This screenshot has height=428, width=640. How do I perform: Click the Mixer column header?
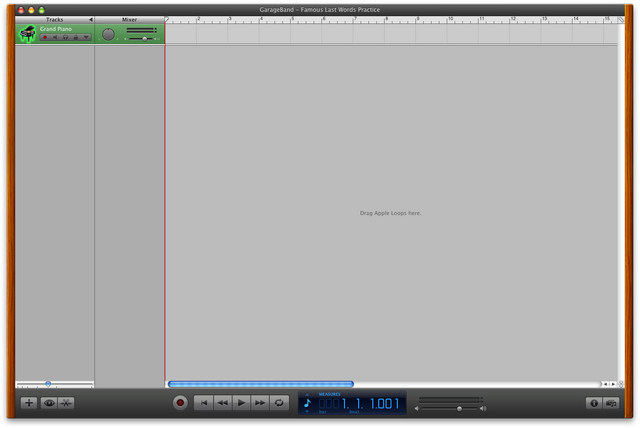point(129,20)
